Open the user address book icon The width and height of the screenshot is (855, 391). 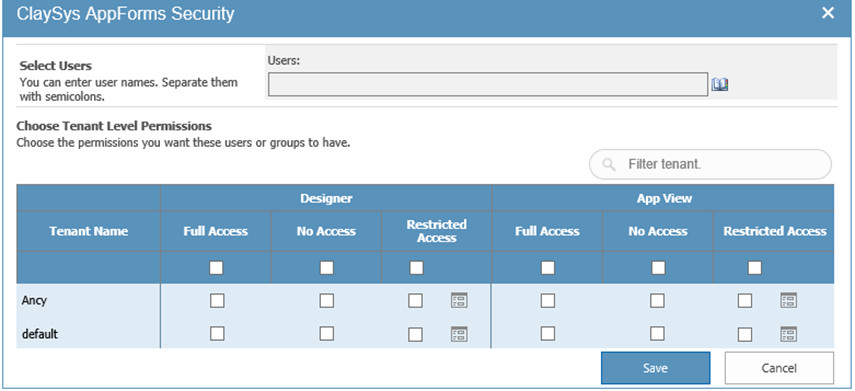[x=720, y=85]
